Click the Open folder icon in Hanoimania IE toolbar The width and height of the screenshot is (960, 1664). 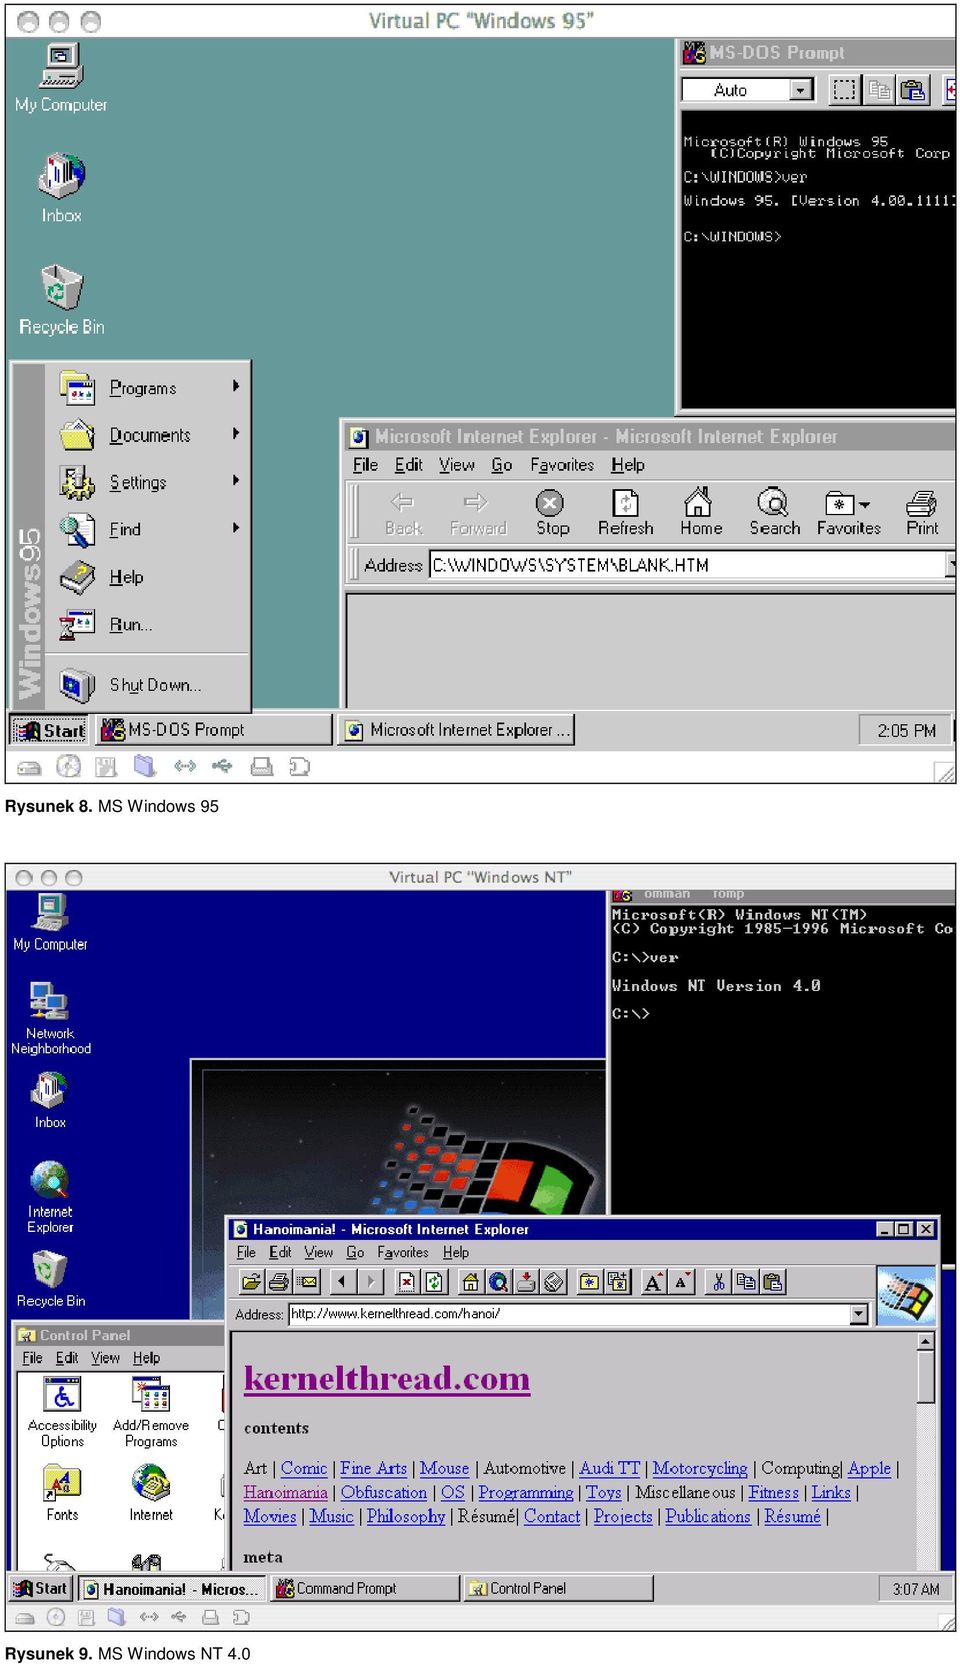[x=252, y=1281]
